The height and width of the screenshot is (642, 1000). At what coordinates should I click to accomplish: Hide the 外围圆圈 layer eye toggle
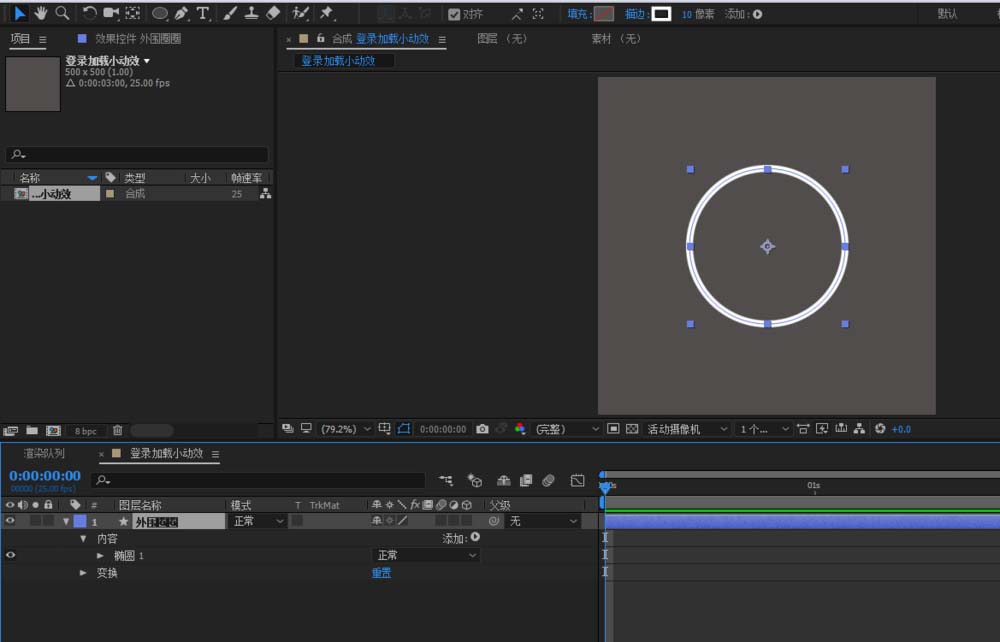point(10,521)
